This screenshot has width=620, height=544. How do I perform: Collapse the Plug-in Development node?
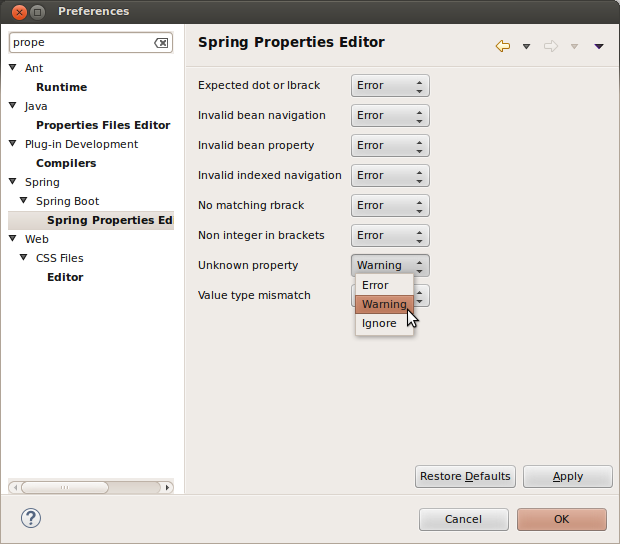13,144
